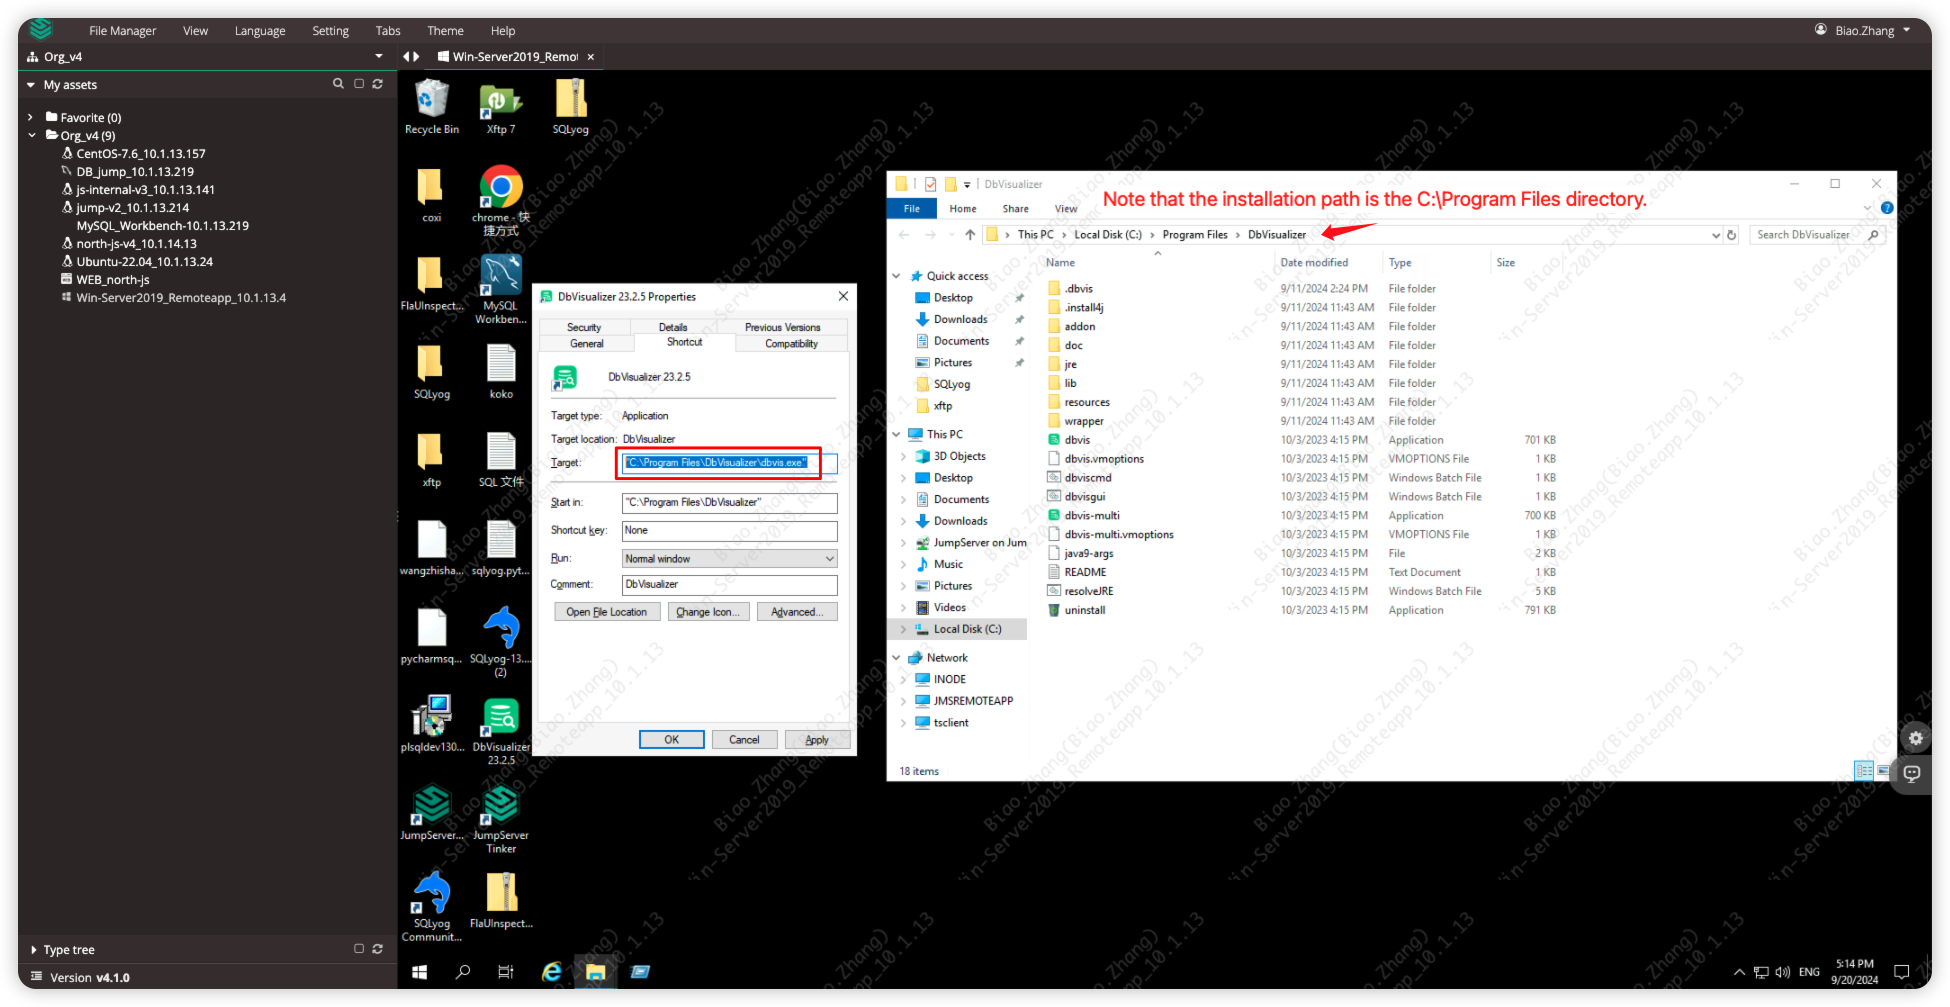
Task: Open the Biao.Zhang user menu
Action: (x=1863, y=30)
